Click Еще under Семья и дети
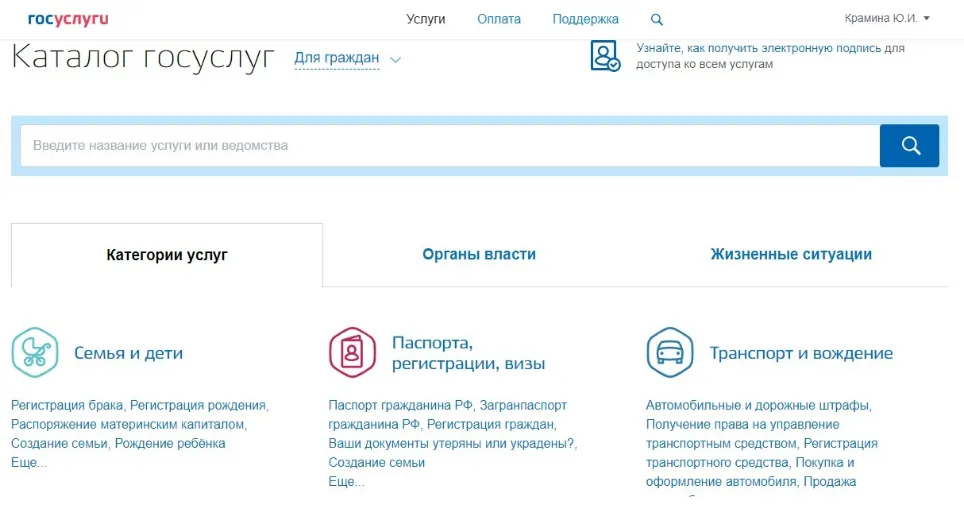The height and width of the screenshot is (506, 964). (28, 462)
